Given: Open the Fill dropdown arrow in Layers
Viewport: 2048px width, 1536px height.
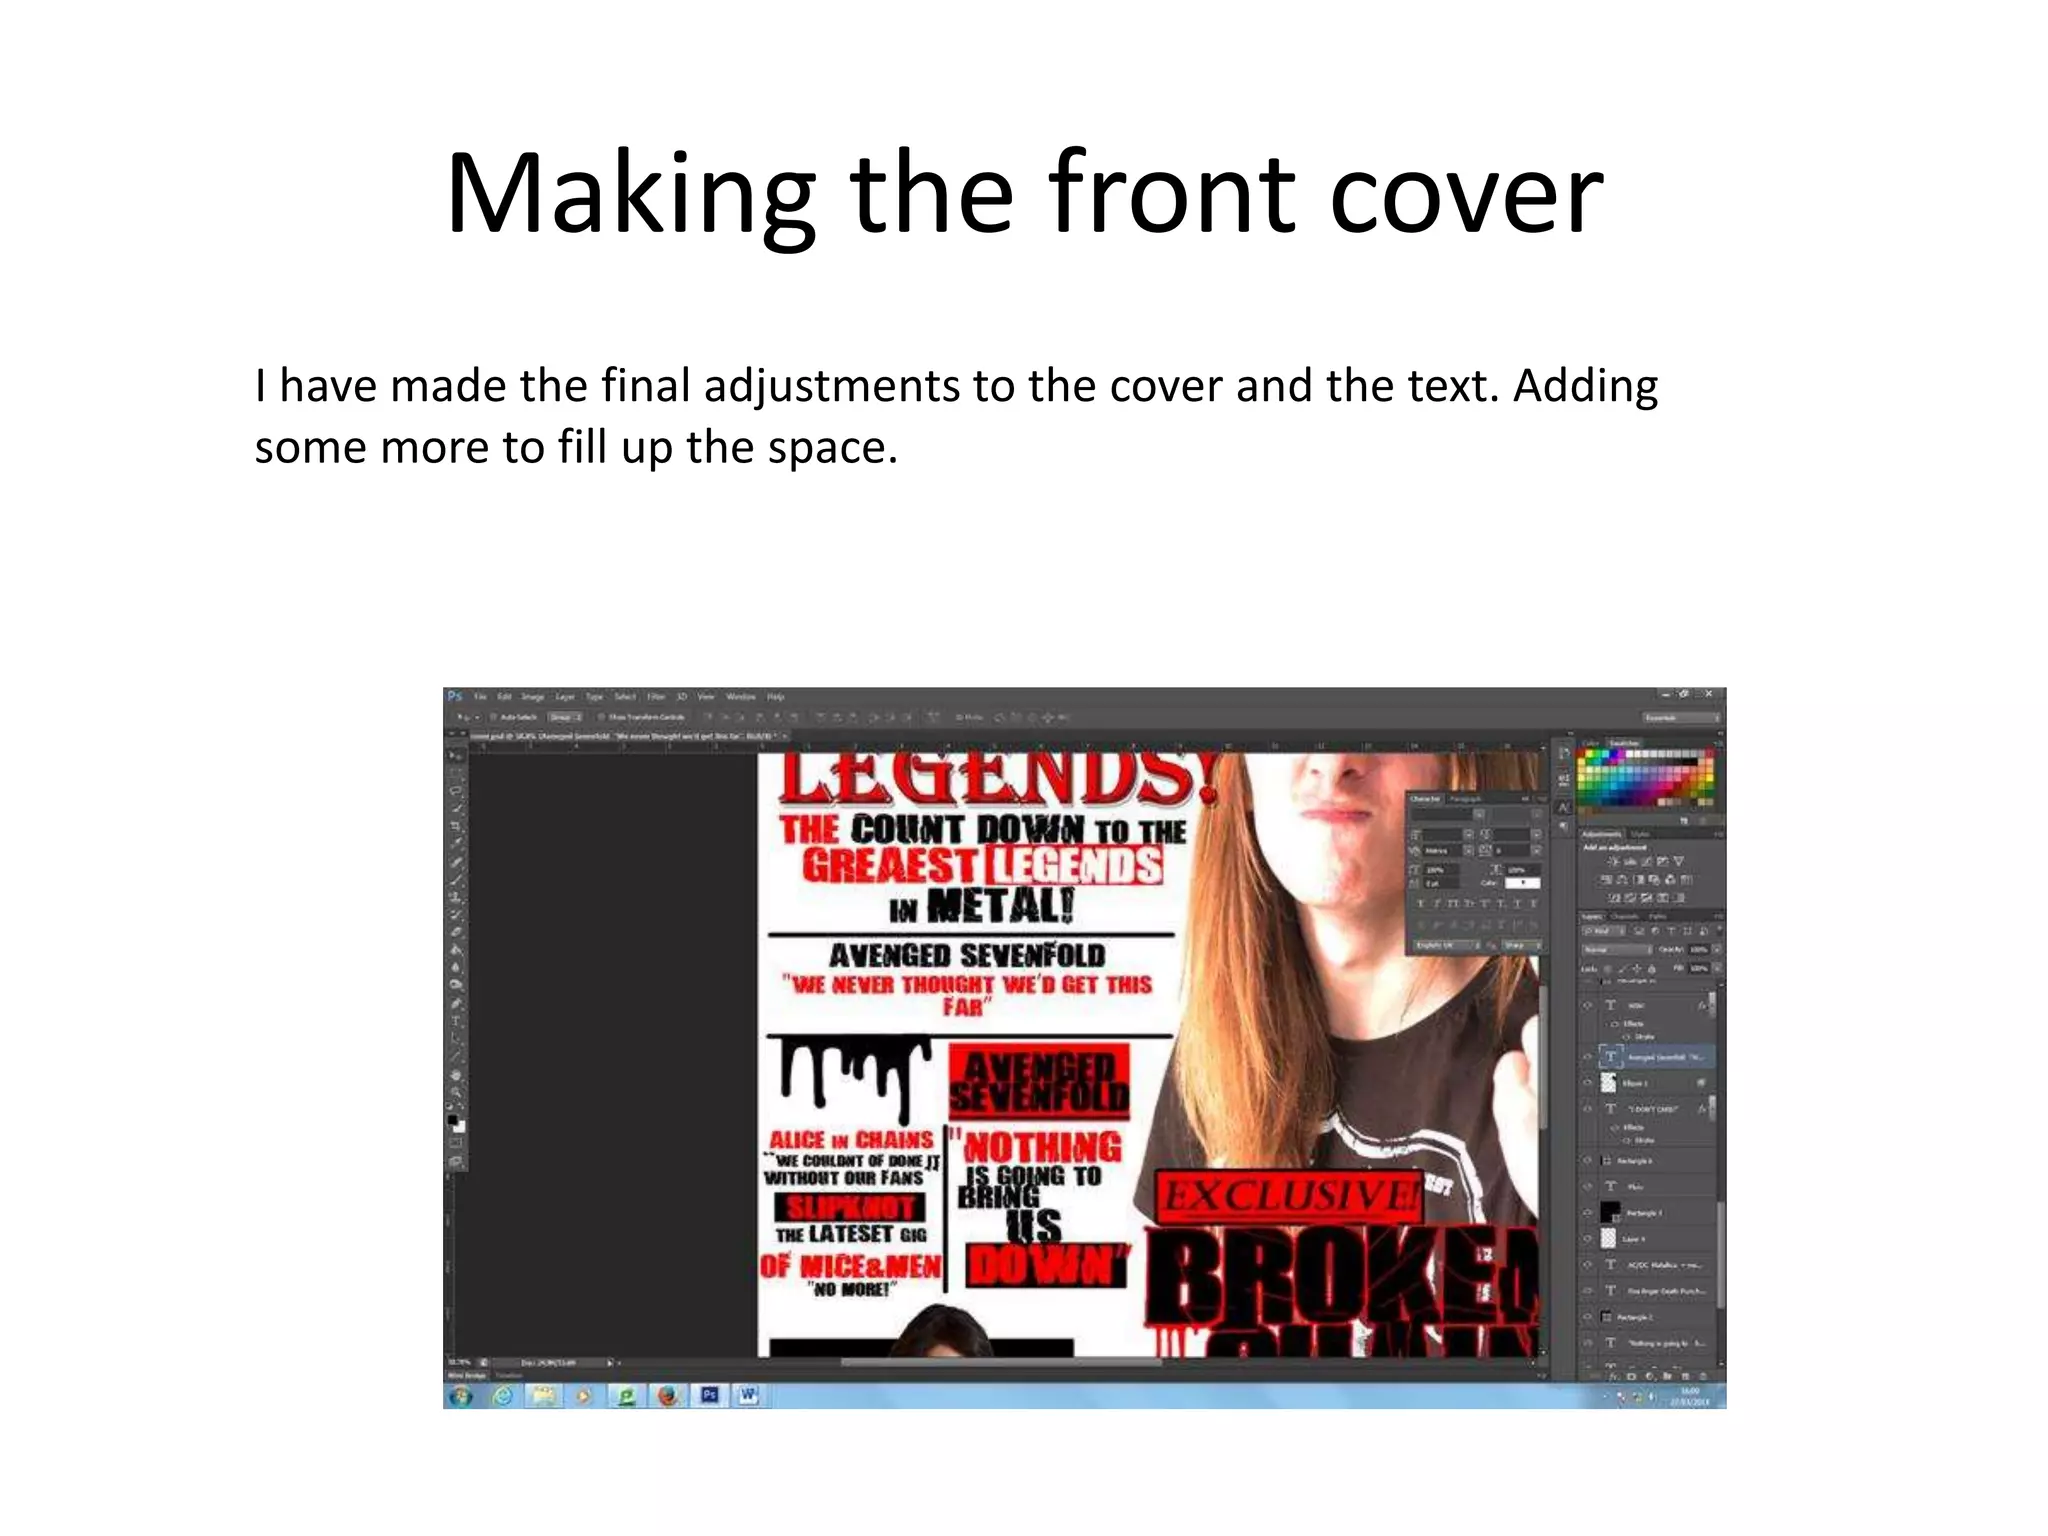Looking at the screenshot, I should click(1716, 968).
